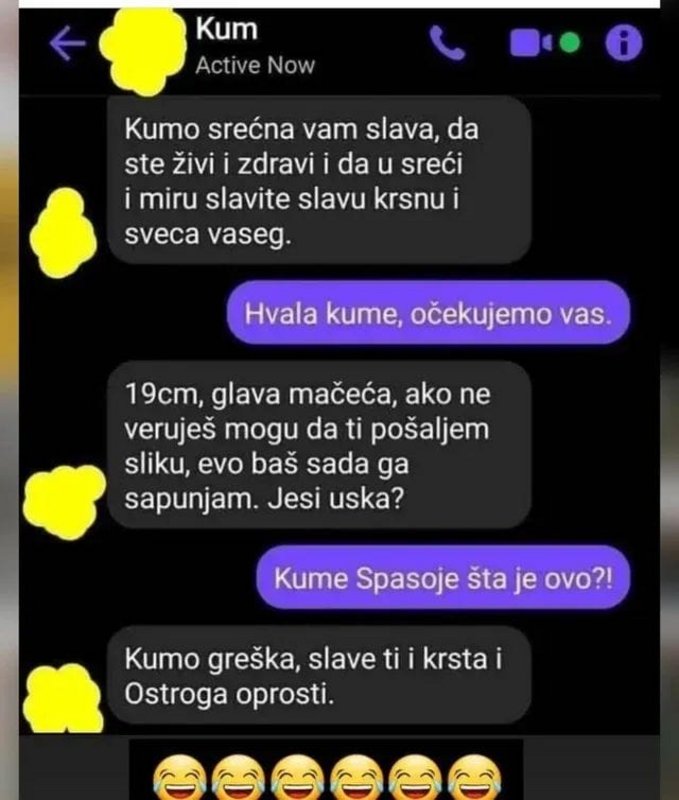Open the profile picture in the header
This screenshot has height=800, width=679.
pyautogui.click(x=144, y=51)
